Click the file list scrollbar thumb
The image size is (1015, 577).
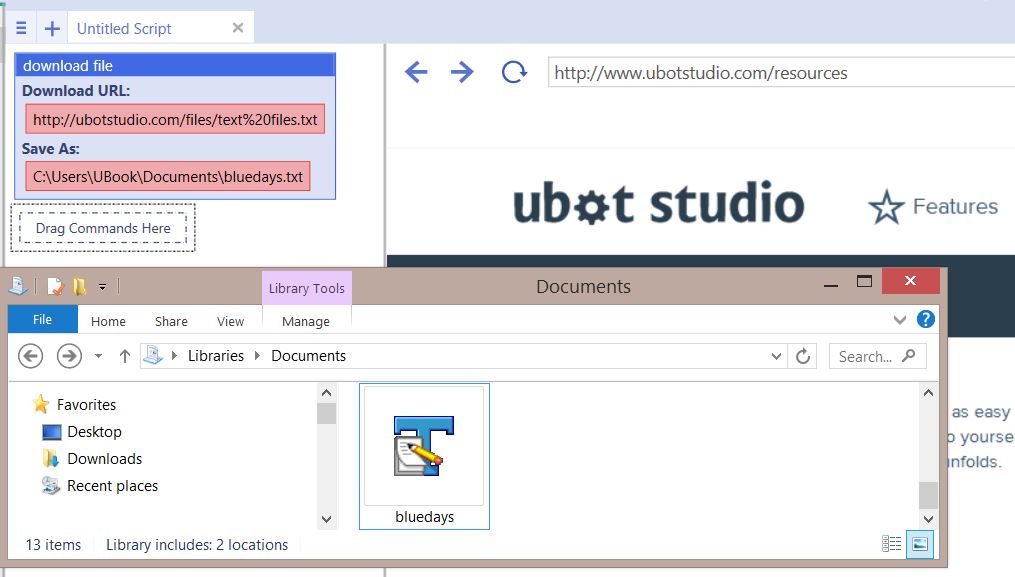pyautogui.click(x=928, y=495)
